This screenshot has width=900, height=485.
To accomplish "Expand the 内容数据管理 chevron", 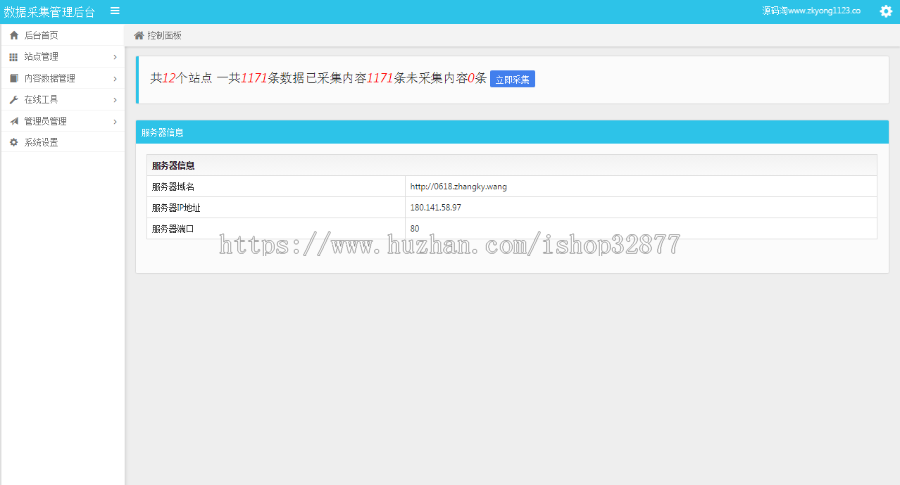I will 115,79.
